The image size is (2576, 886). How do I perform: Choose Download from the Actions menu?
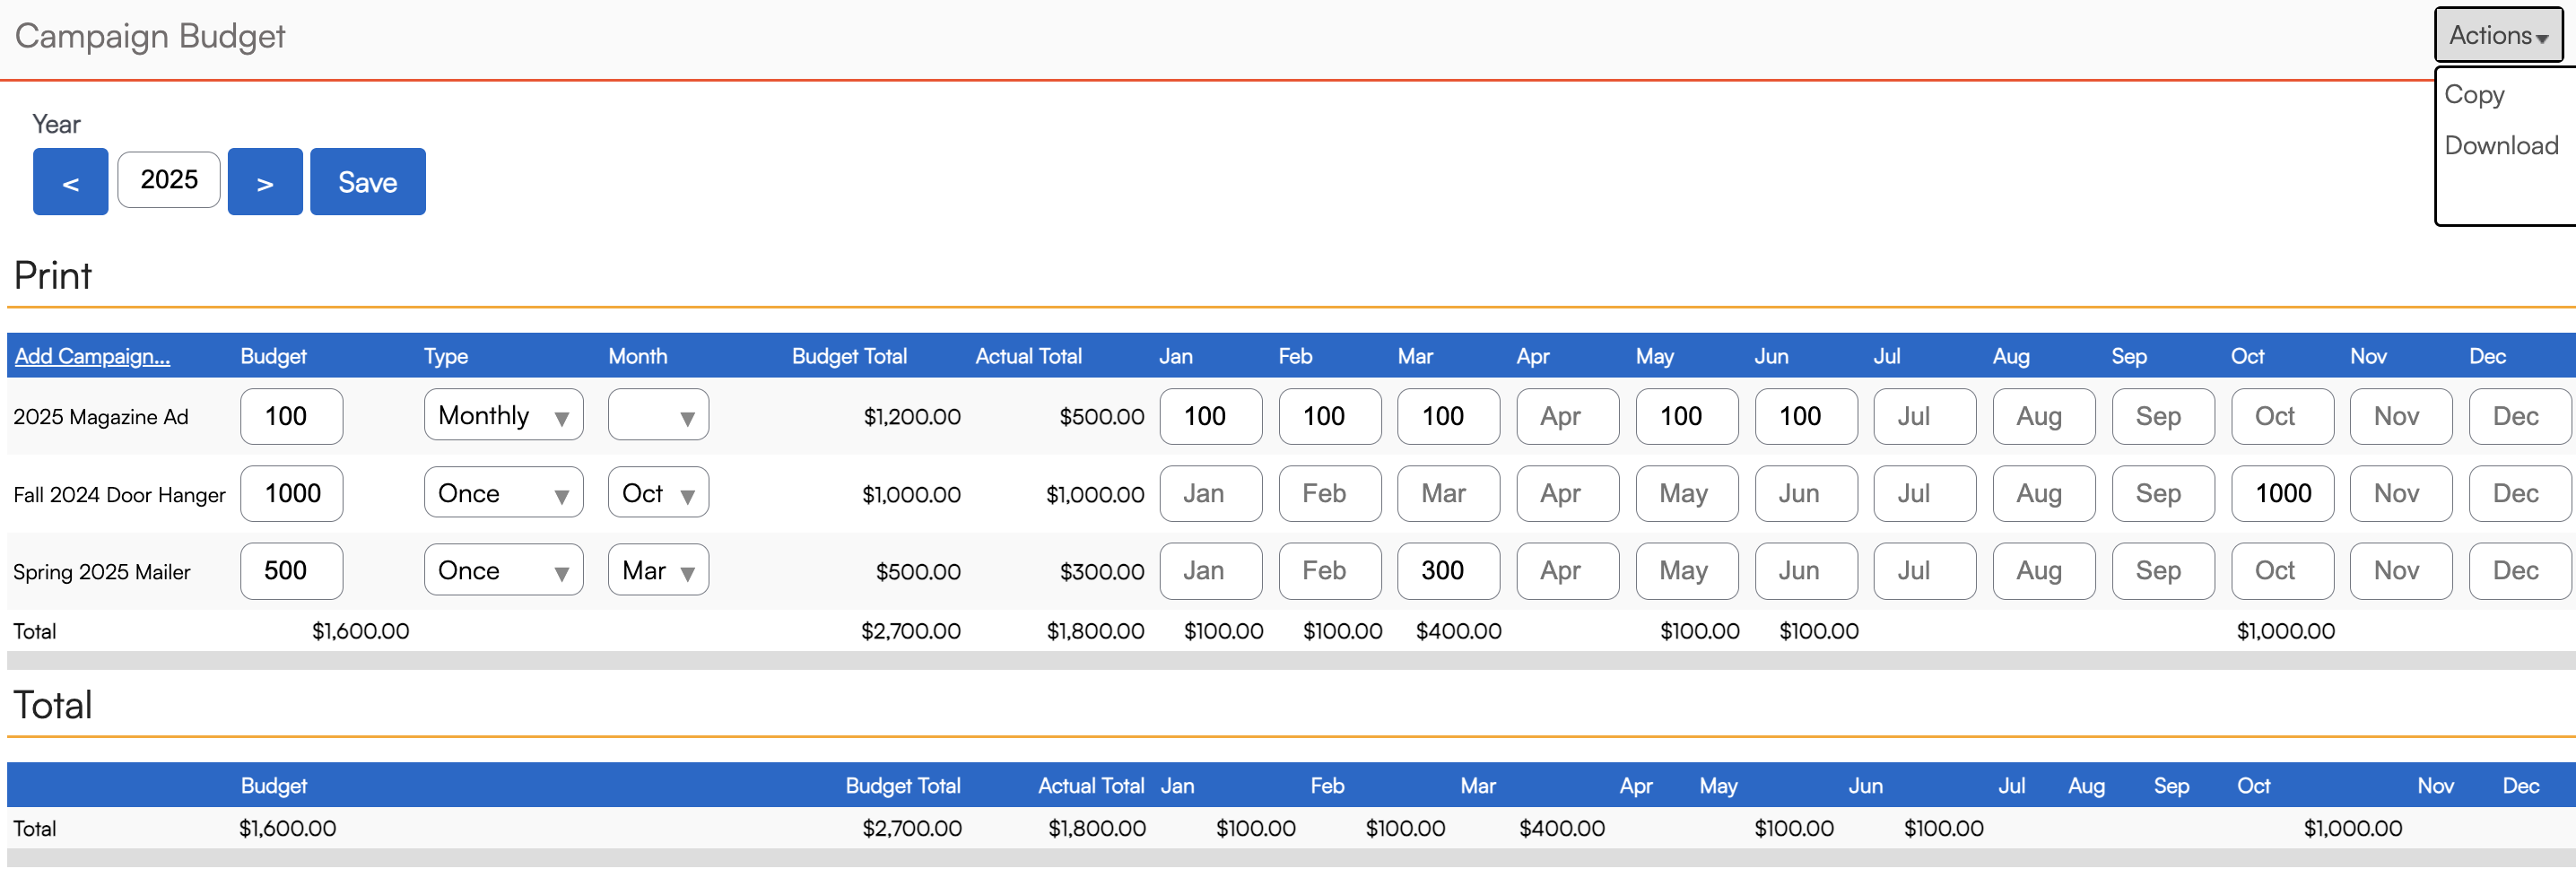tap(2501, 145)
